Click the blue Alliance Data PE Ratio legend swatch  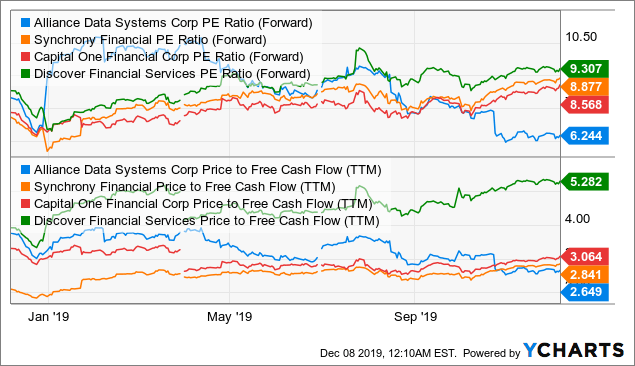coord(26,23)
